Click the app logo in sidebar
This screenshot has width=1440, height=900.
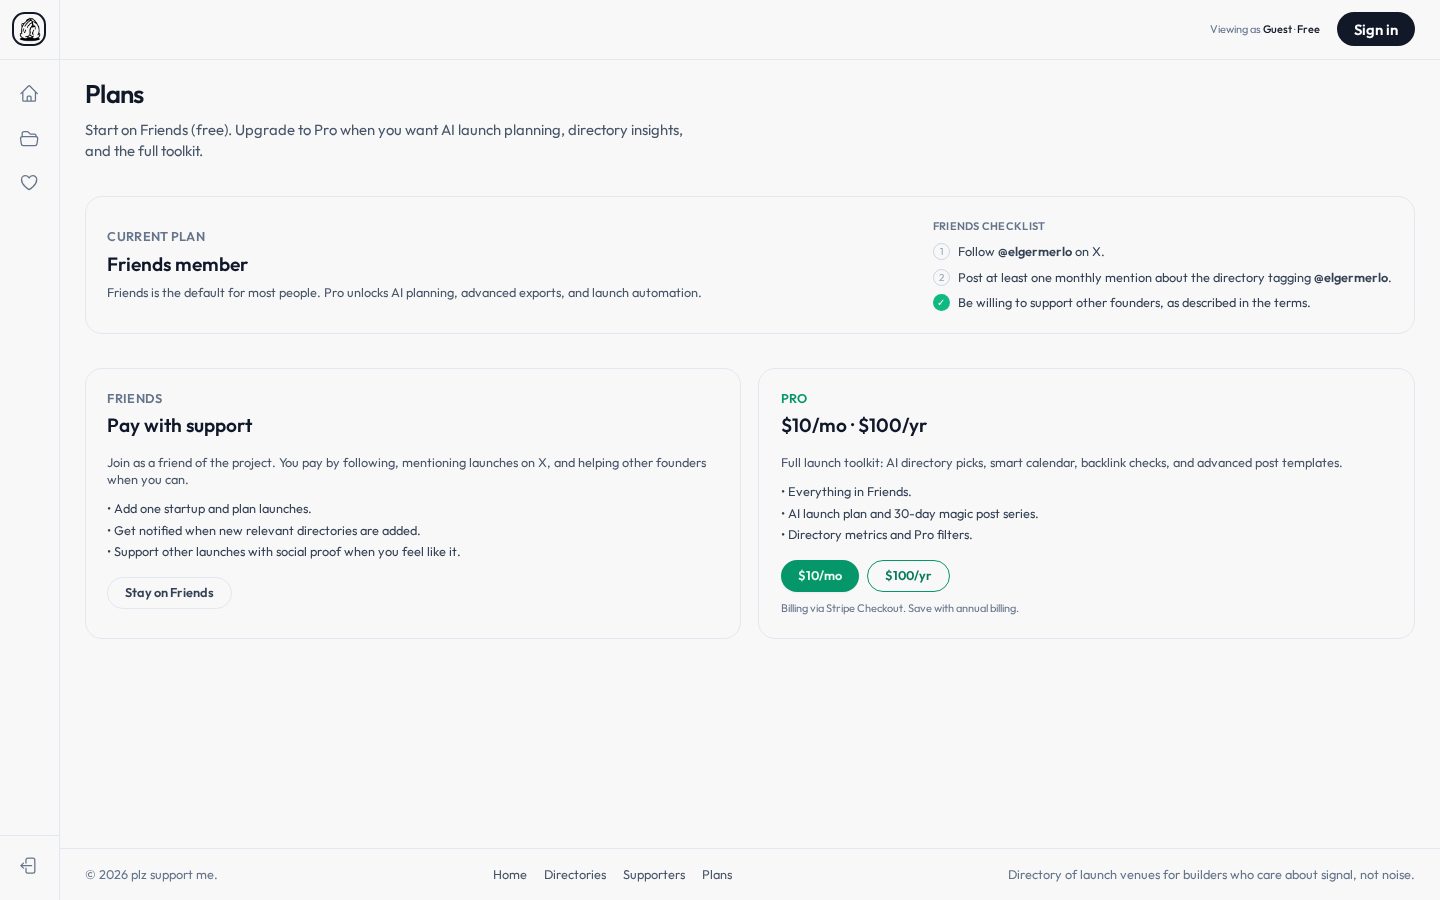pyautogui.click(x=29, y=29)
